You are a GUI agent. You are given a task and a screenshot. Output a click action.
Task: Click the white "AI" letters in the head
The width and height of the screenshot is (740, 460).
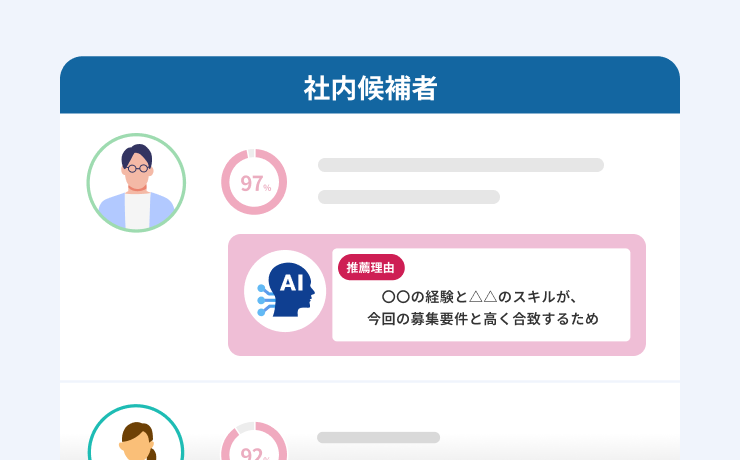(x=291, y=284)
